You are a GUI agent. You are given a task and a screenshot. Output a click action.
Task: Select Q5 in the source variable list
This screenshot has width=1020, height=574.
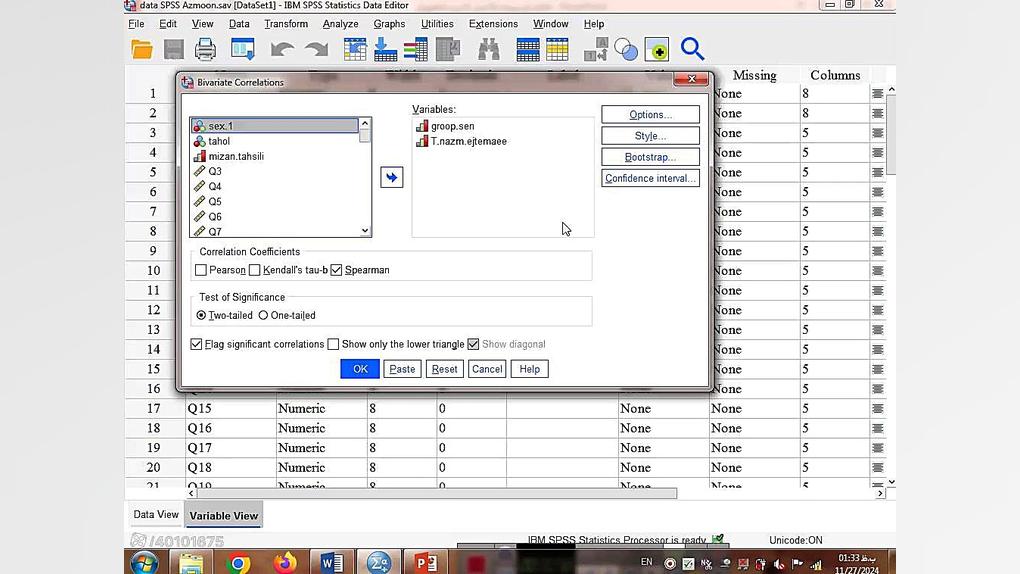click(x=275, y=201)
